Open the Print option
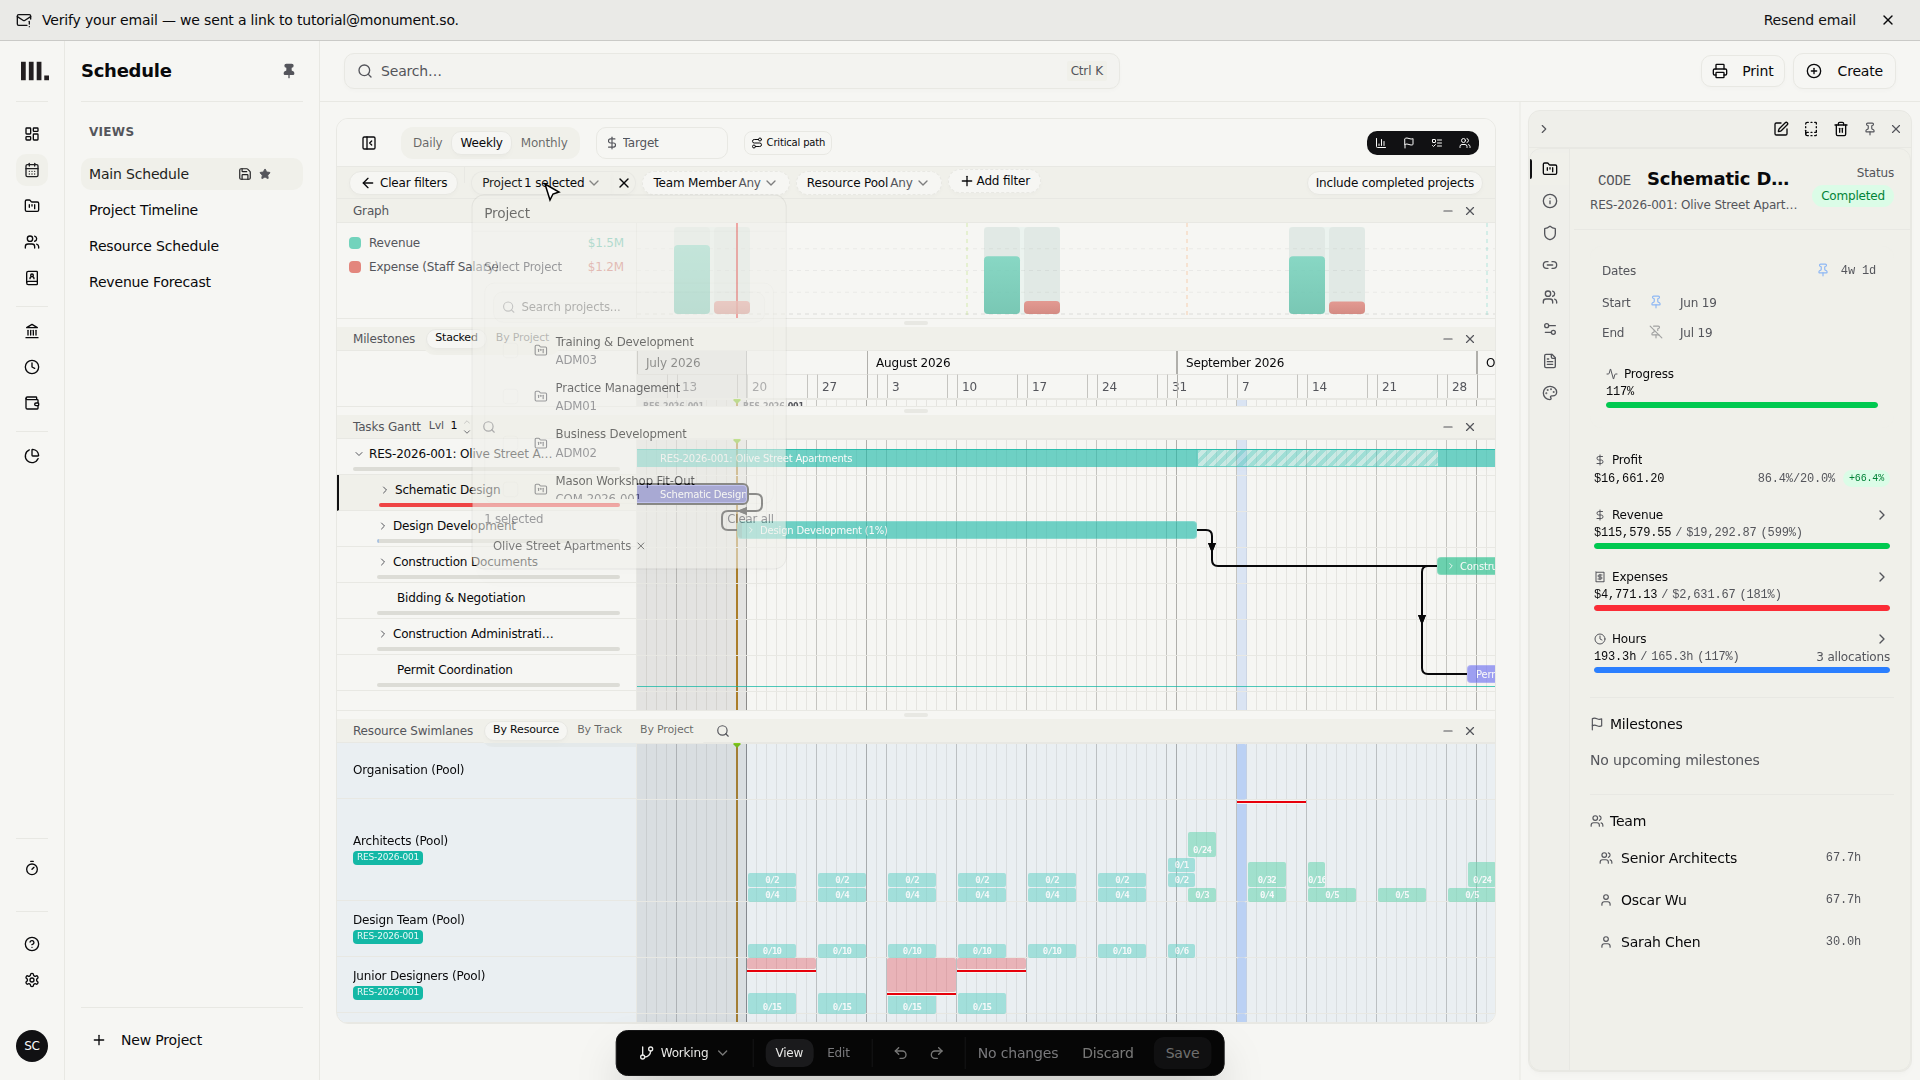 click(1743, 71)
